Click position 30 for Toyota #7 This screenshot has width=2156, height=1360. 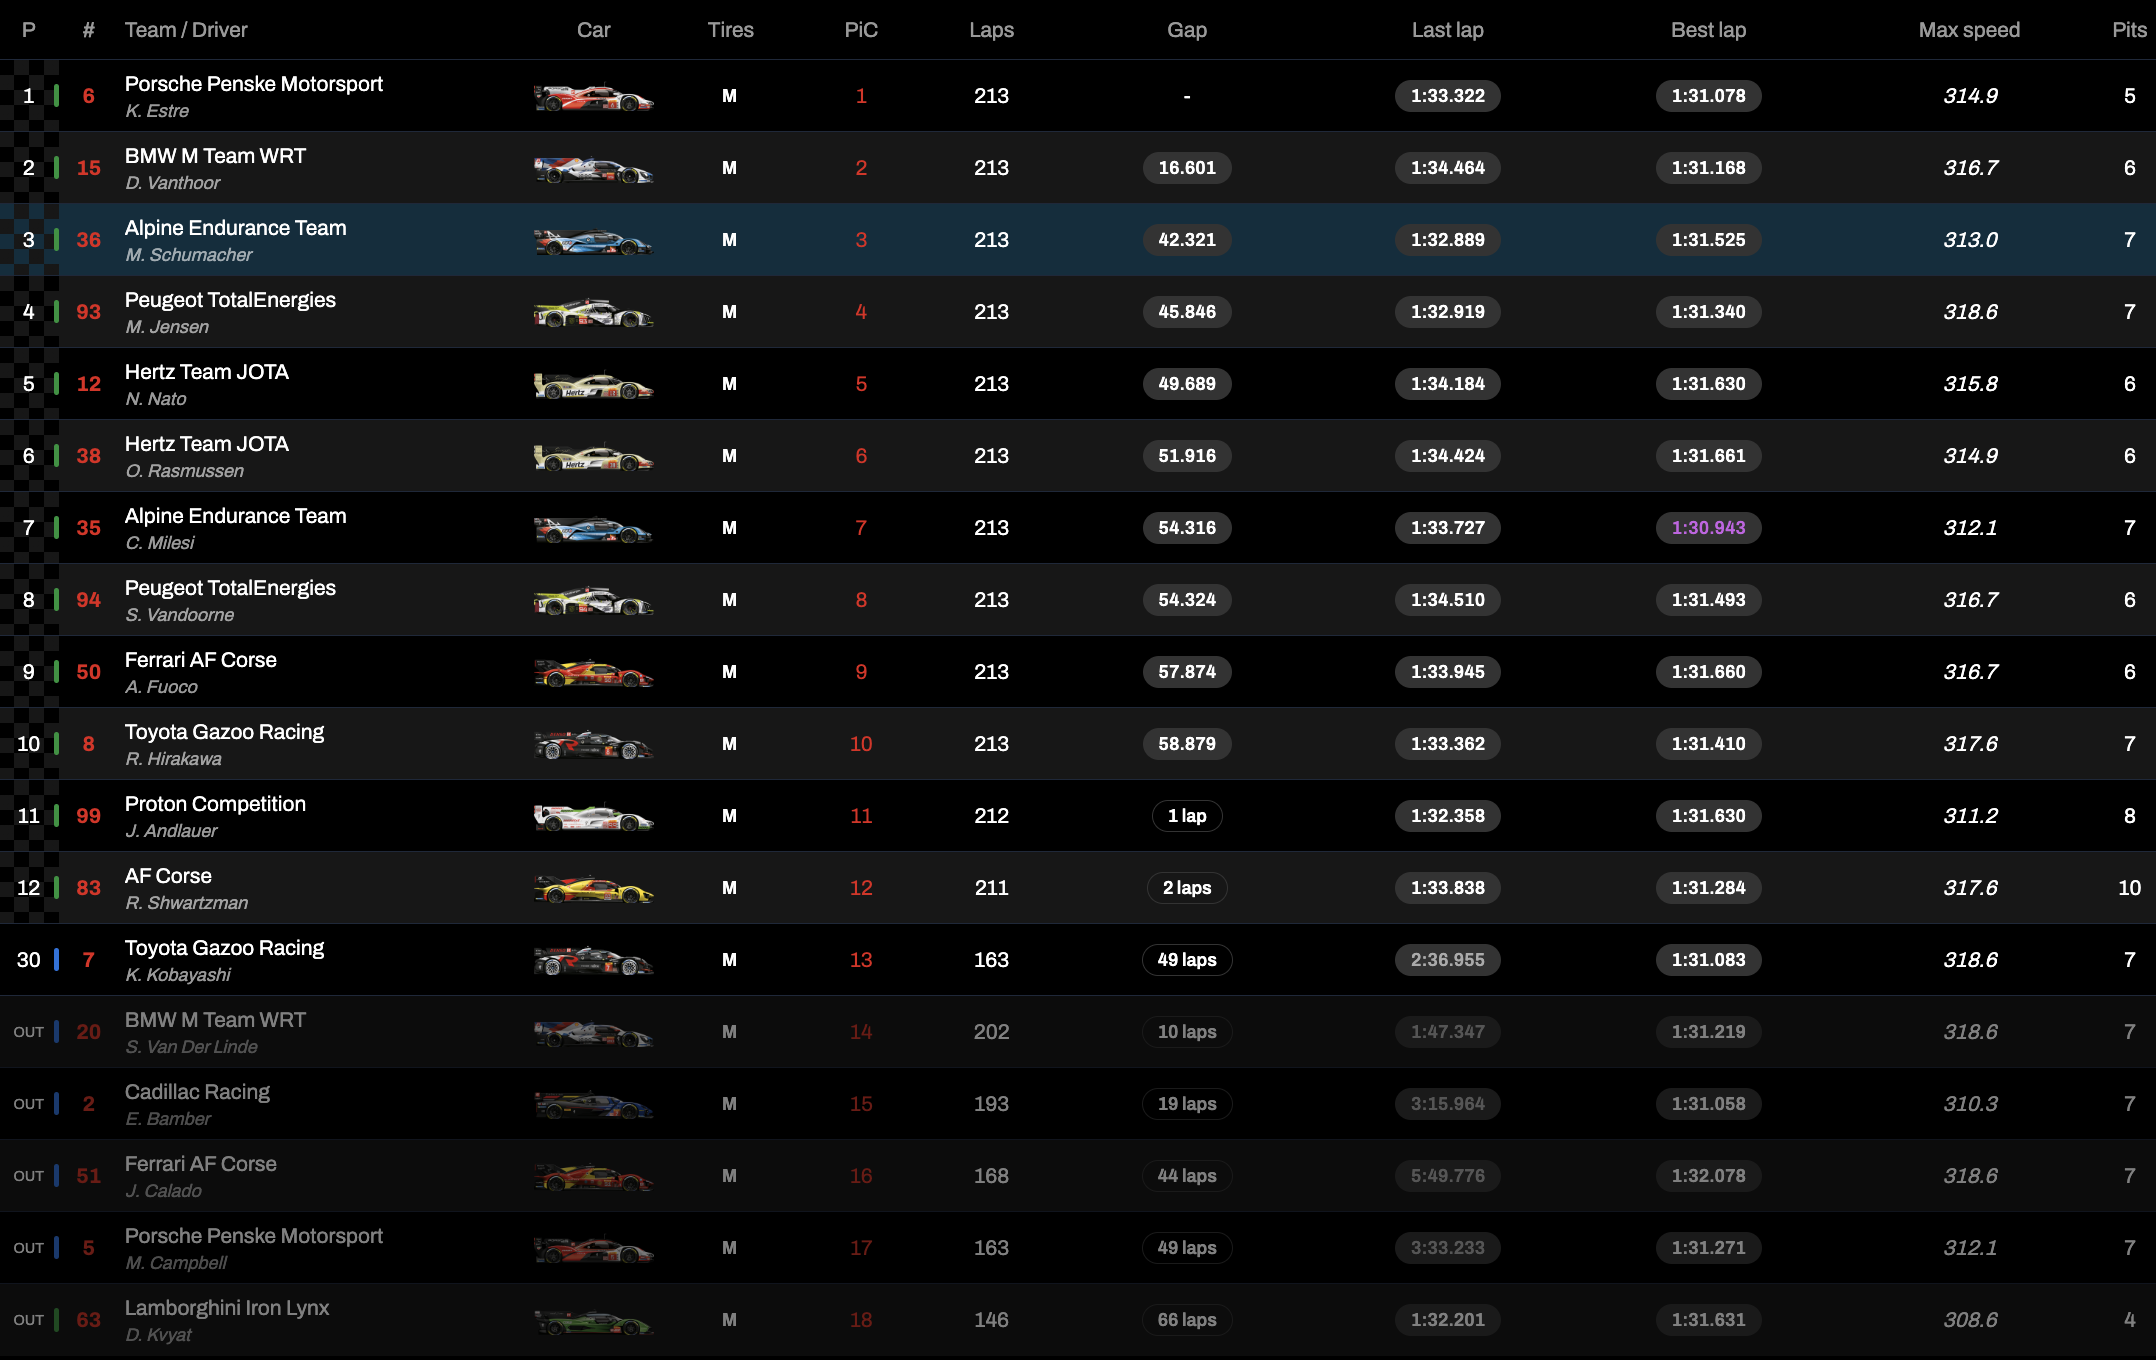pos(29,960)
